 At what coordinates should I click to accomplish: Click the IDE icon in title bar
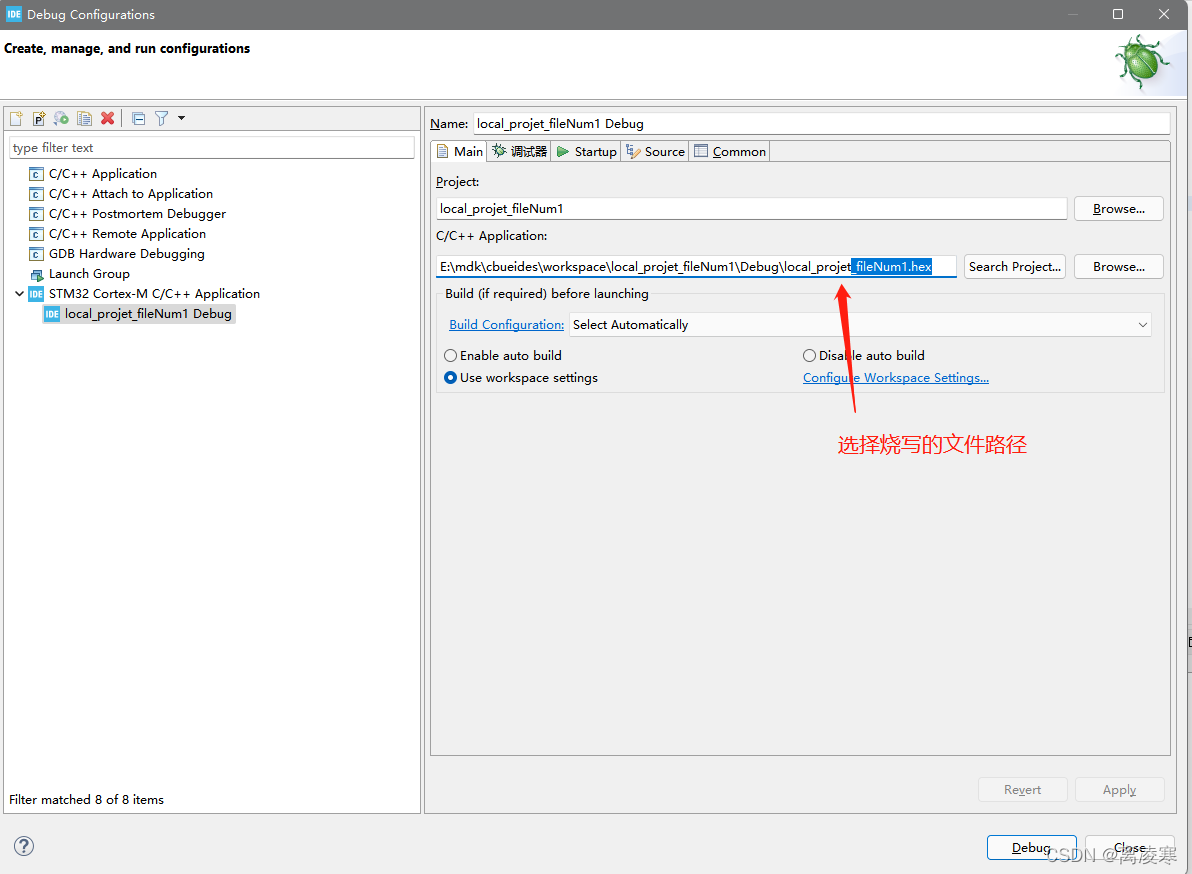tap(14, 14)
